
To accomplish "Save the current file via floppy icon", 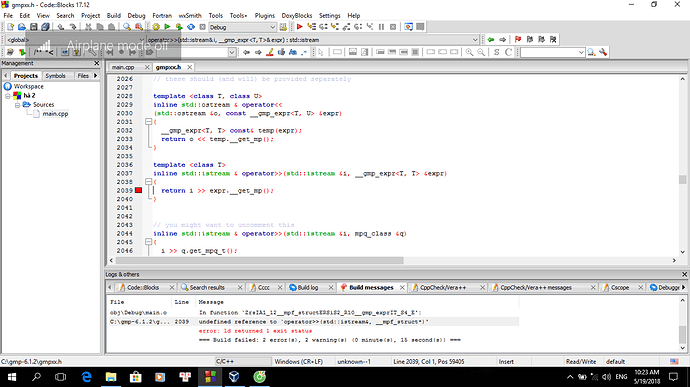I will pos(33,27).
